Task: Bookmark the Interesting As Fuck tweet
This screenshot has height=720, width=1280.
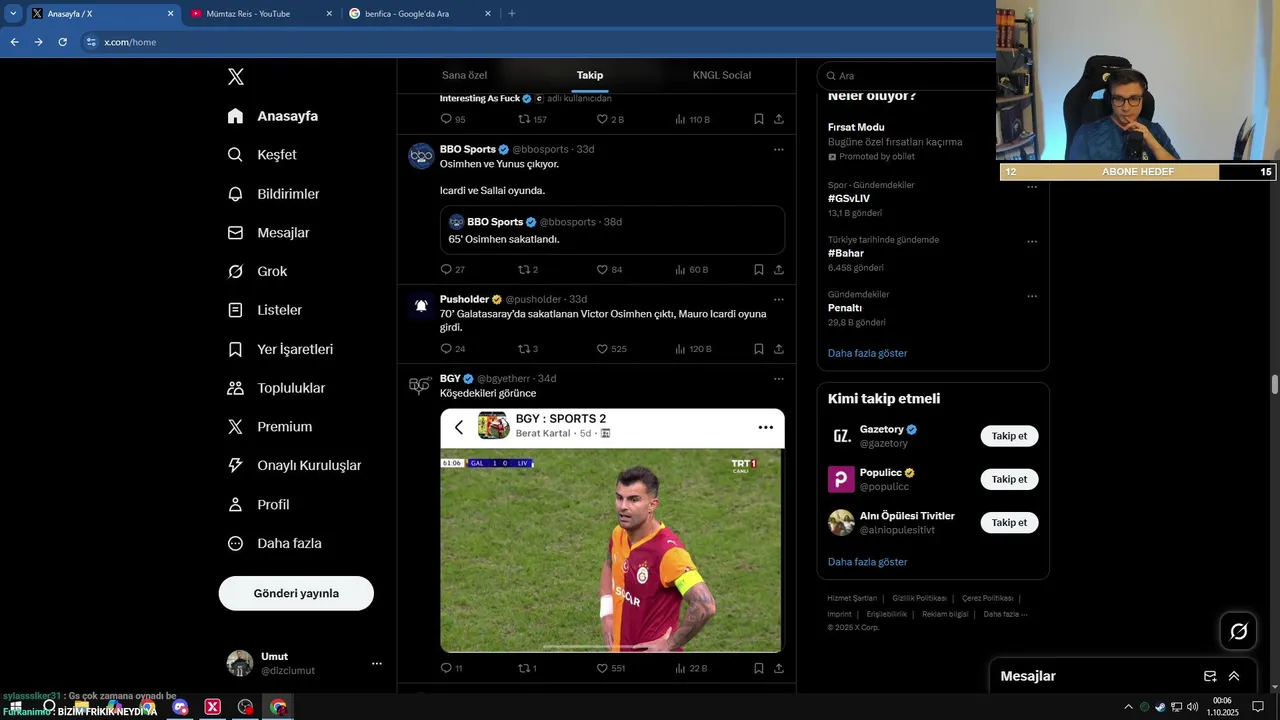Action: 759,119
